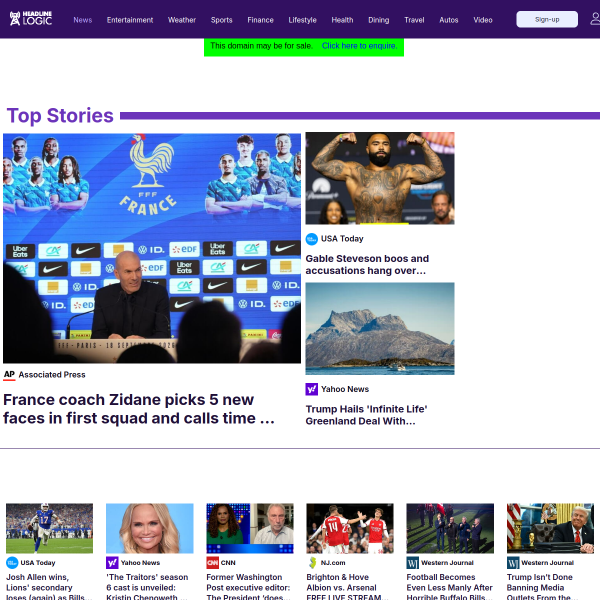The height and width of the screenshot is (600, 600).
Task: Go to the Dining section
Action: click(x=378, y=20)
